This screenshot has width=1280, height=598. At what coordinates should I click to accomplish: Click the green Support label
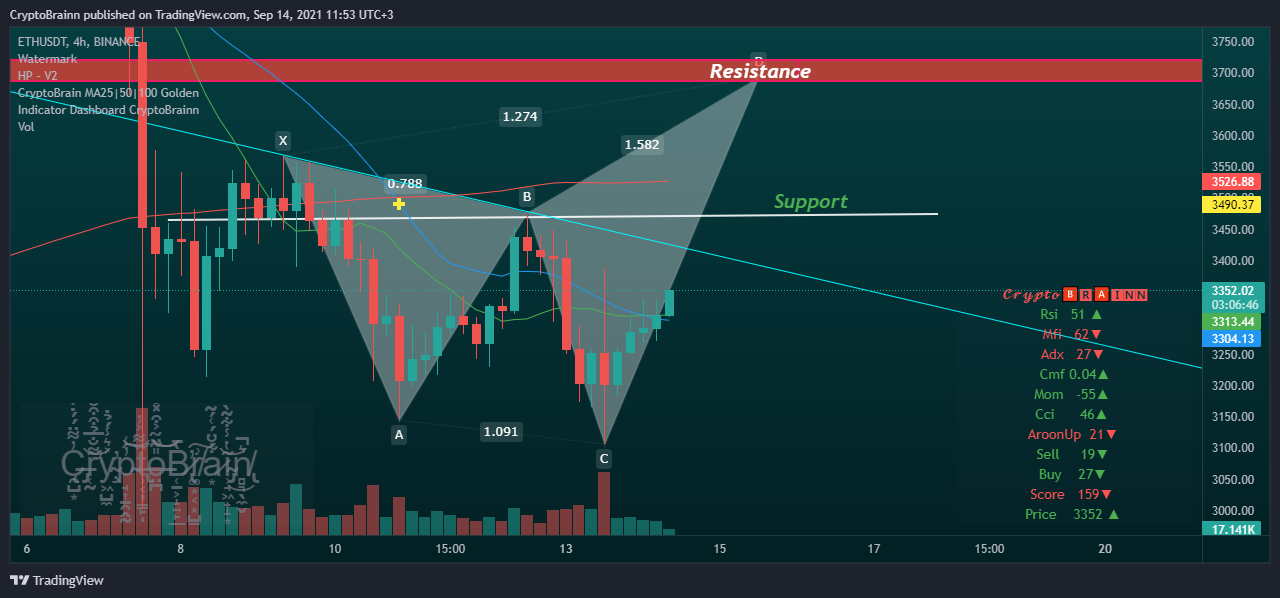(x=810, y=201)
